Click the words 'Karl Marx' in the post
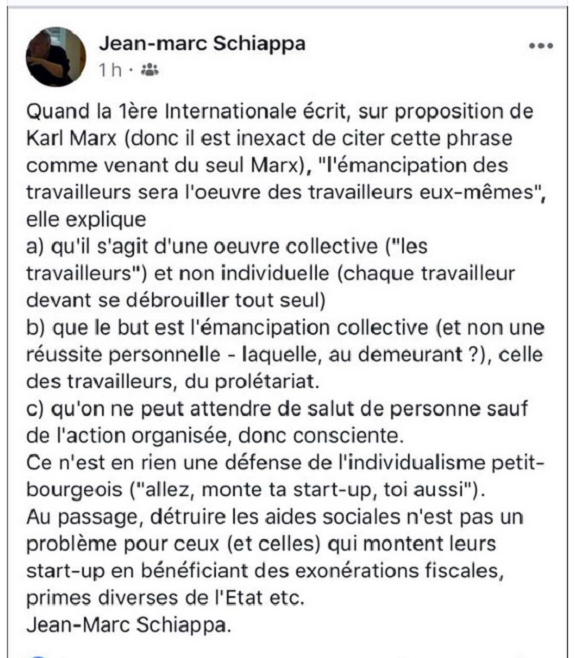 [x=71, y=138]
